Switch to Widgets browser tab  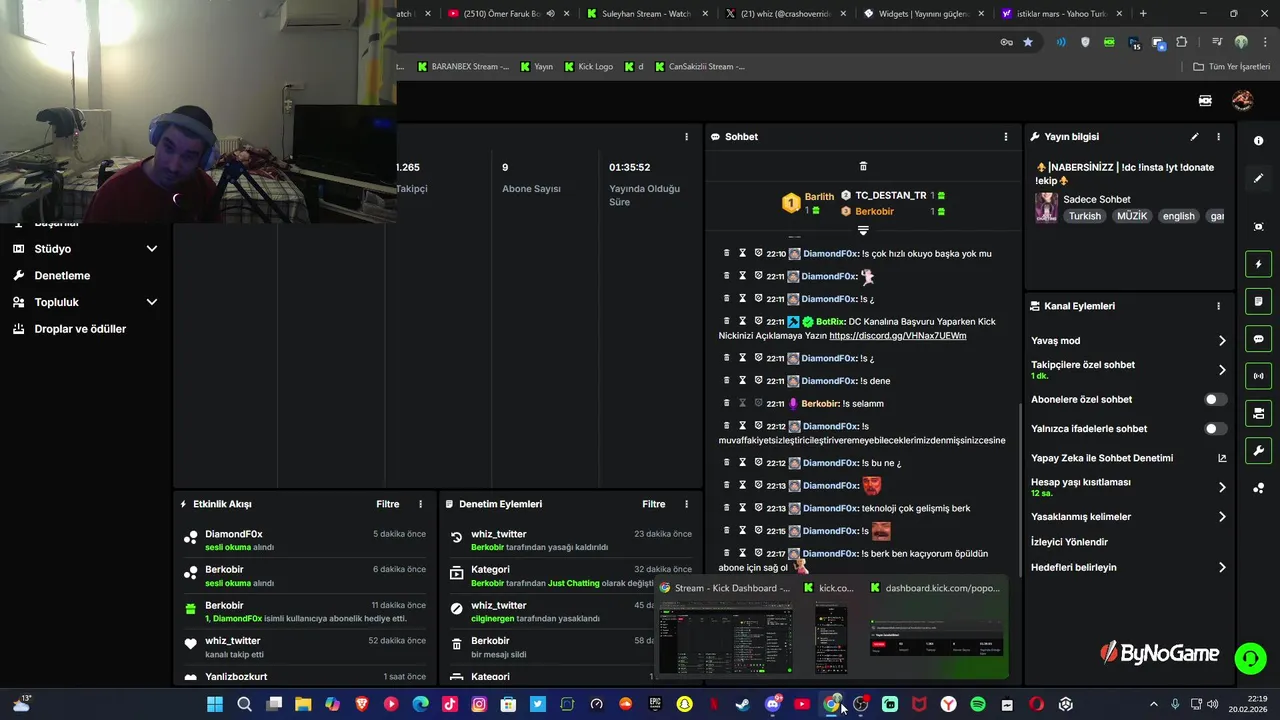pyautogui.click(x=922, y=14)
